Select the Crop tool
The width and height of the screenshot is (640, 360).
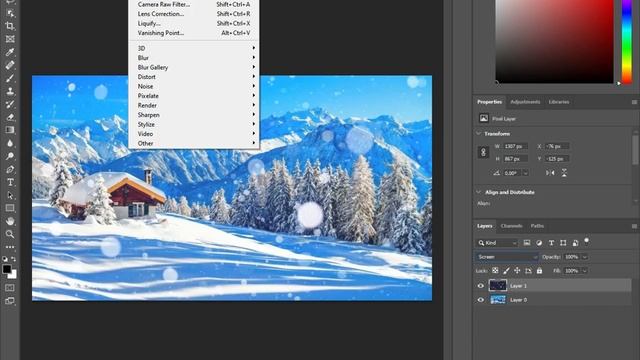click(x=10, y=26)
